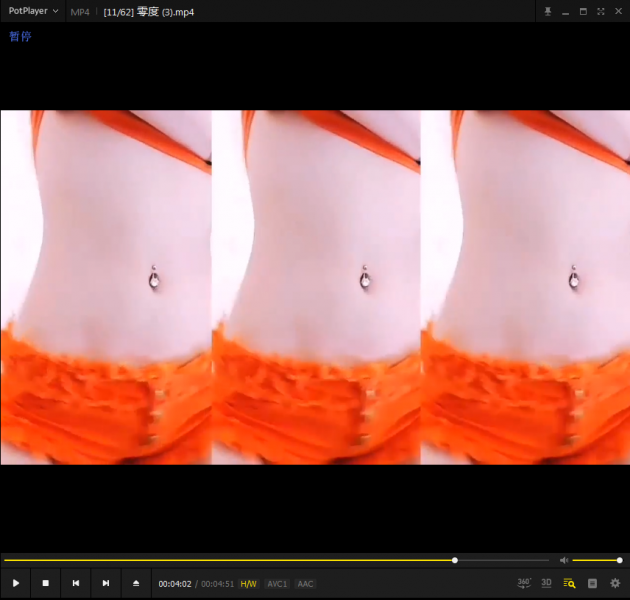The width and height of the screenshot is (630, 600).
Task: Click the elapsed time display 00:04:02
Action: click(x=174, y=584)
